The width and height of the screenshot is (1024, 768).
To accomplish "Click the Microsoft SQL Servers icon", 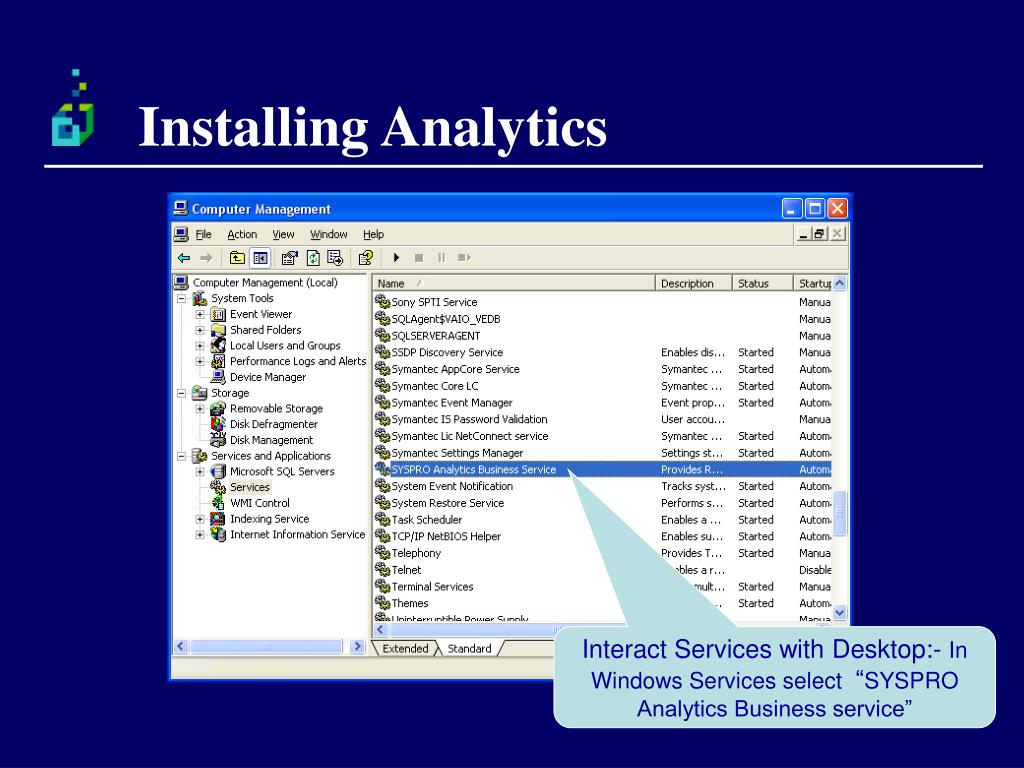I will point(218,472).
